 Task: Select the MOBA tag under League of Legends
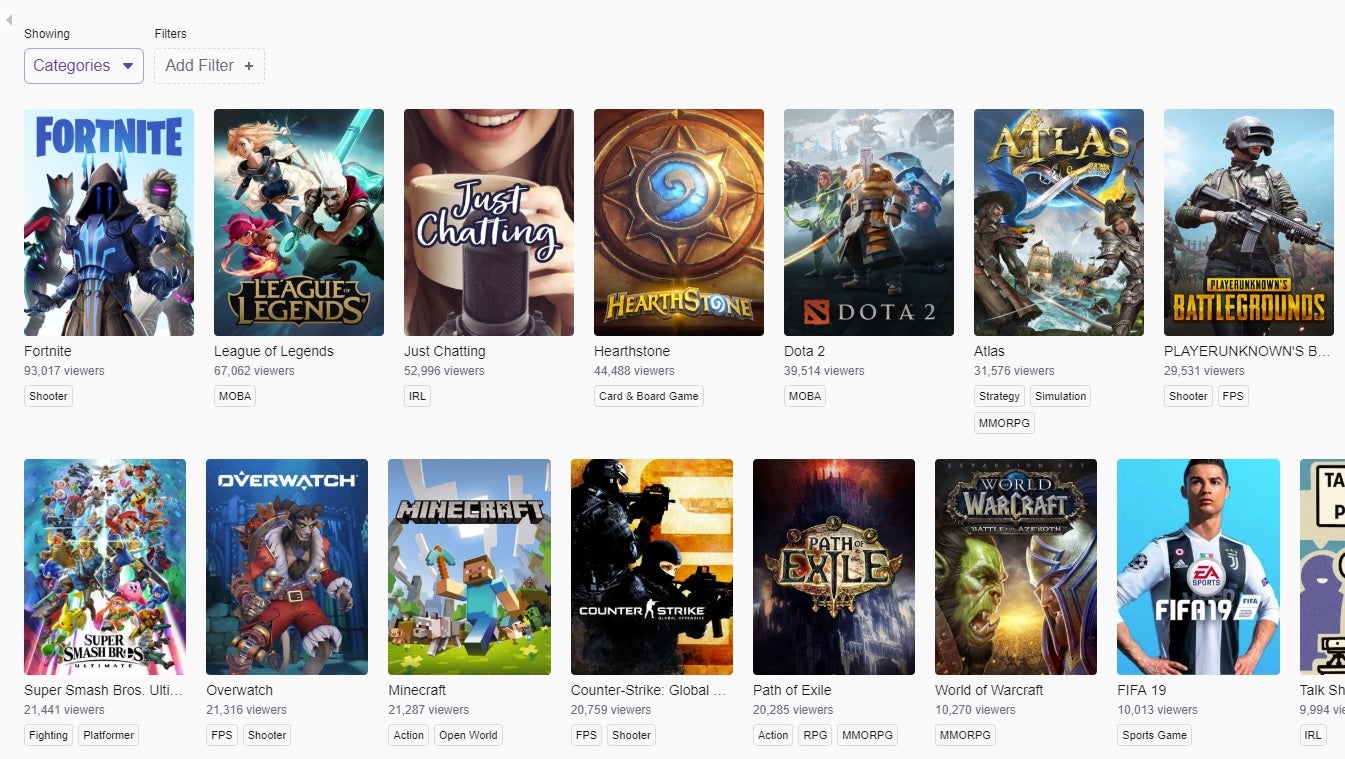235,396
